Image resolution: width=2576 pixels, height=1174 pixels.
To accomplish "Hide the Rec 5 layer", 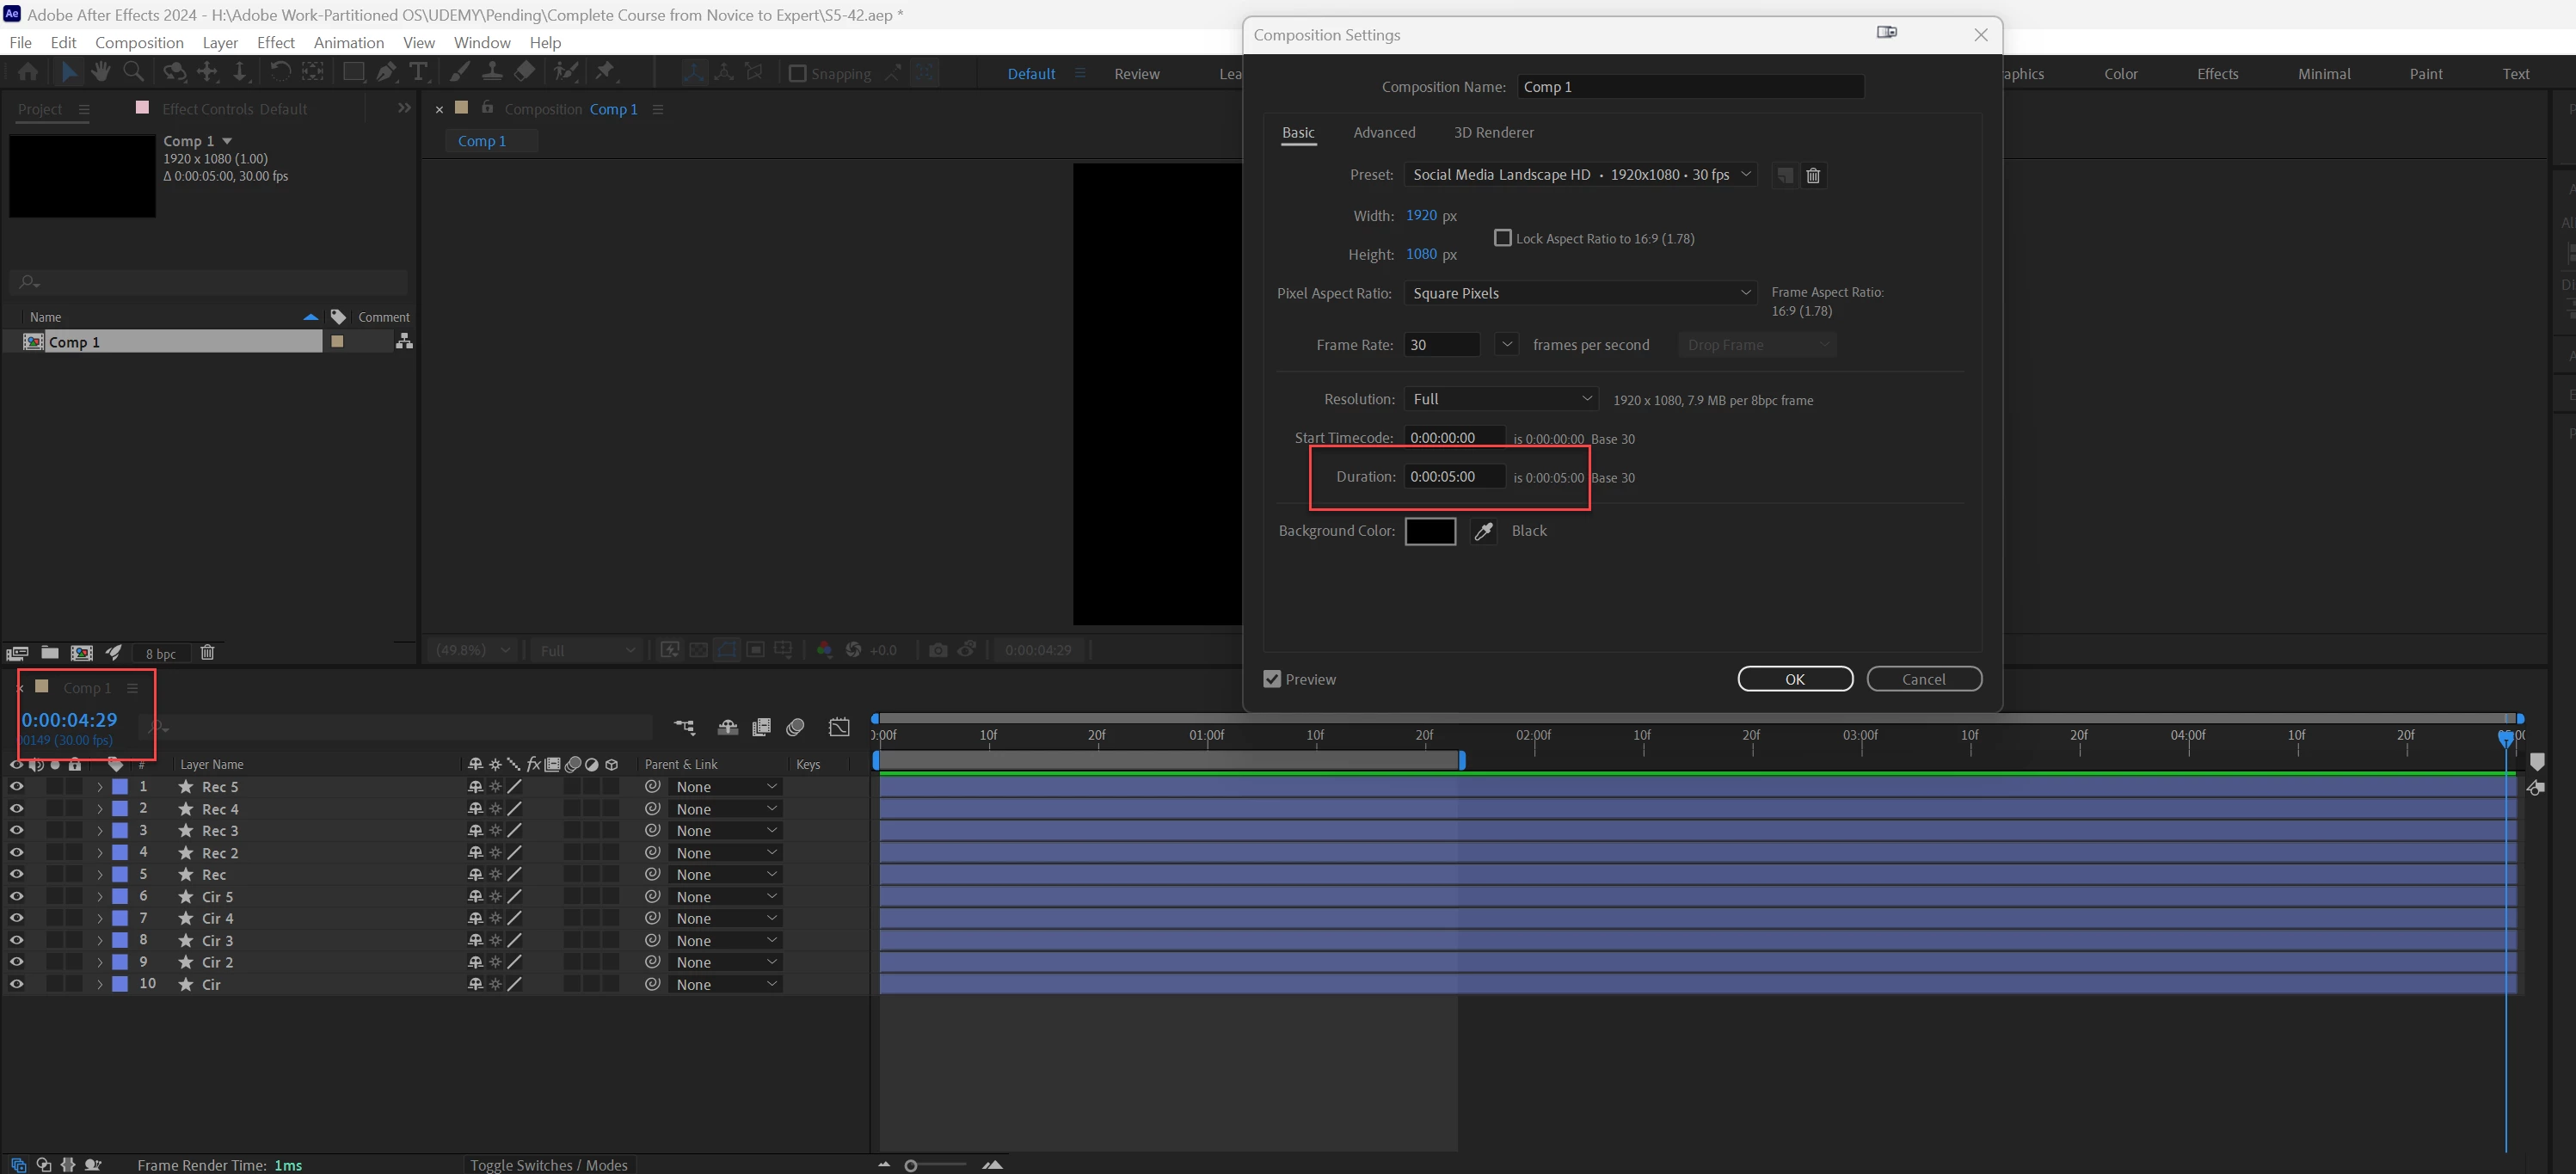I will pyautogui.click(x=16, y=787).
